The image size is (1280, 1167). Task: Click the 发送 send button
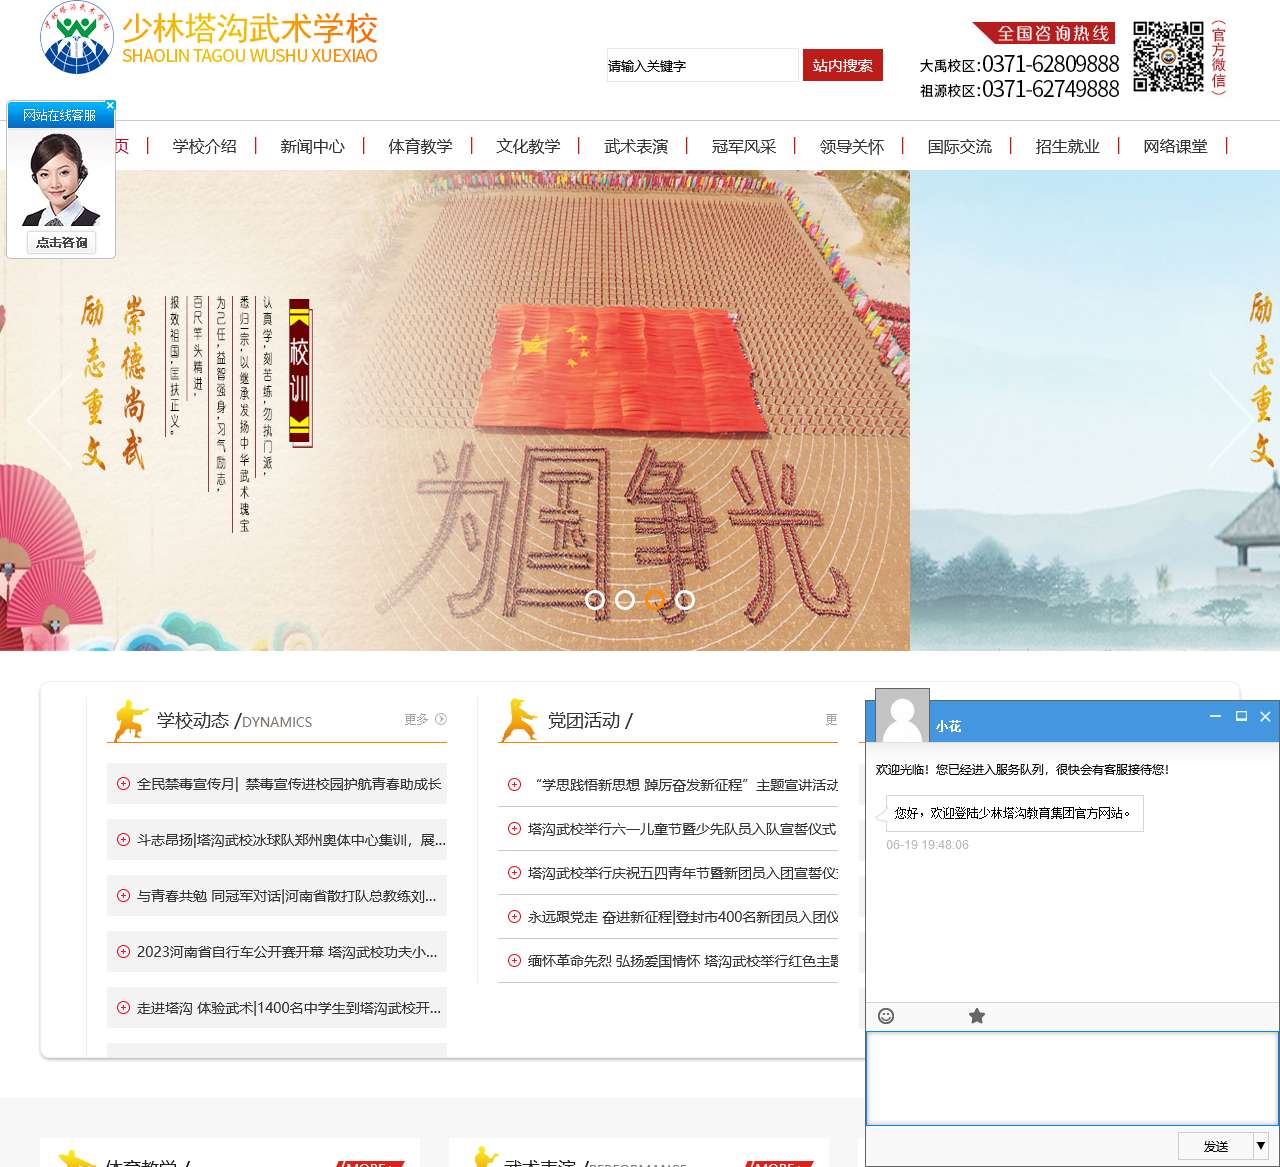pyautogui.click(x=1216, y=1146)
